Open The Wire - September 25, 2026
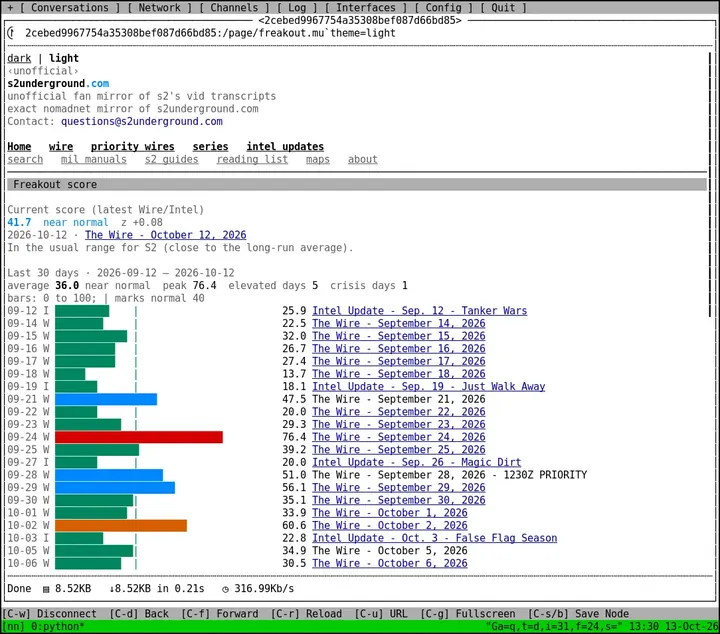The image size is (720, 634). [399, 449]
